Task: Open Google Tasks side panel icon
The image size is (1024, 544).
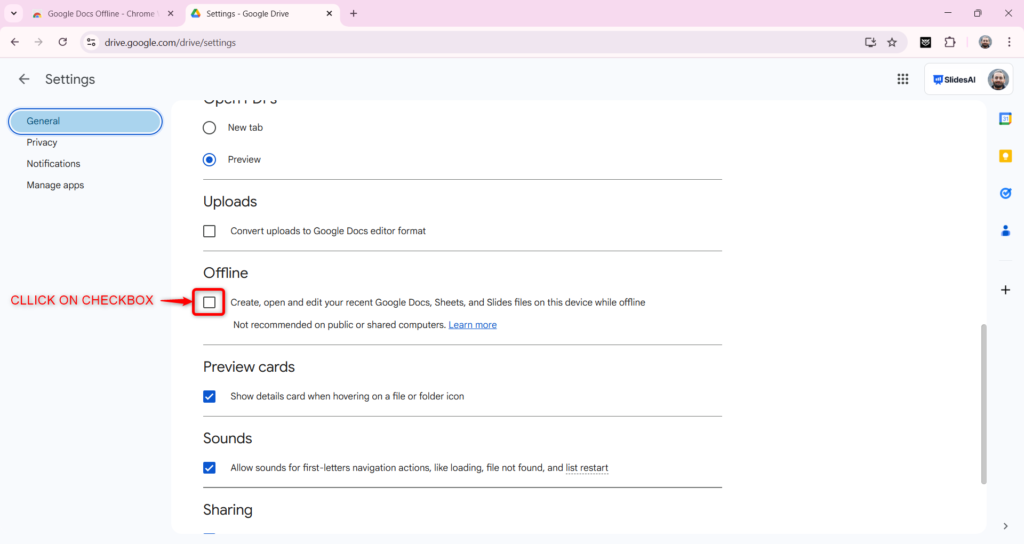Action: pos(1005,193)
